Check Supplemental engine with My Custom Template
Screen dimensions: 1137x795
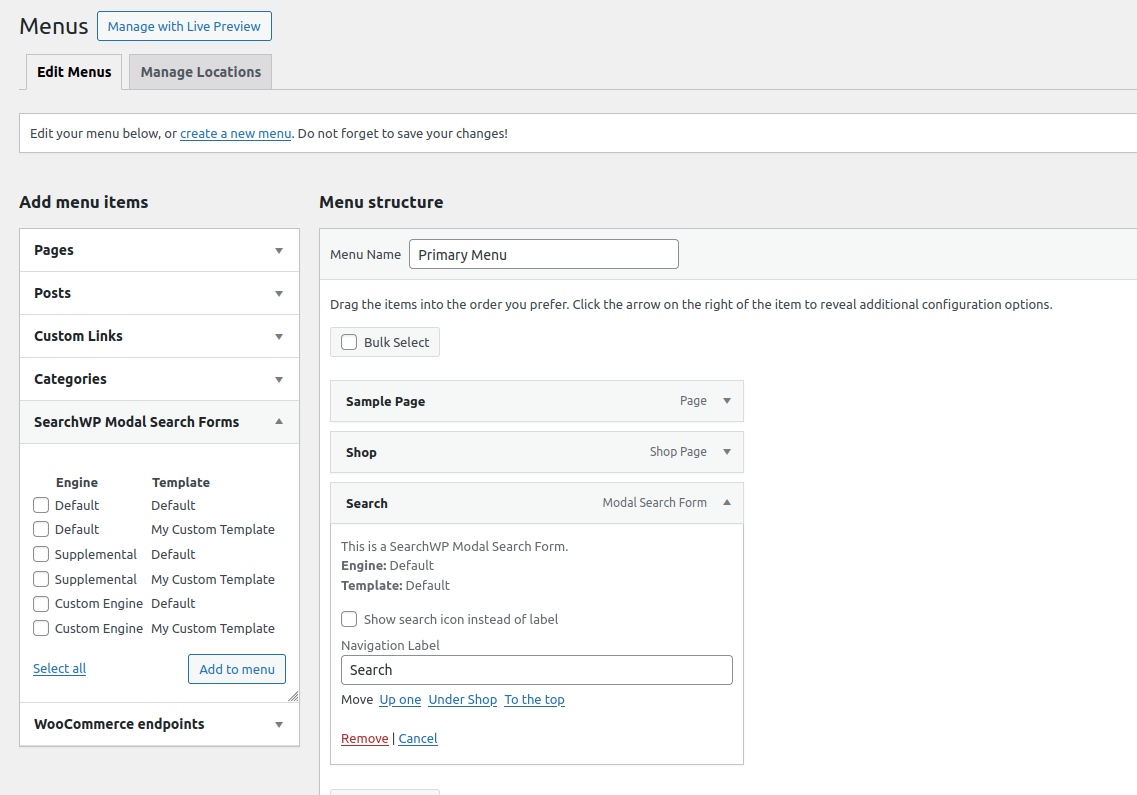[41, 579]
